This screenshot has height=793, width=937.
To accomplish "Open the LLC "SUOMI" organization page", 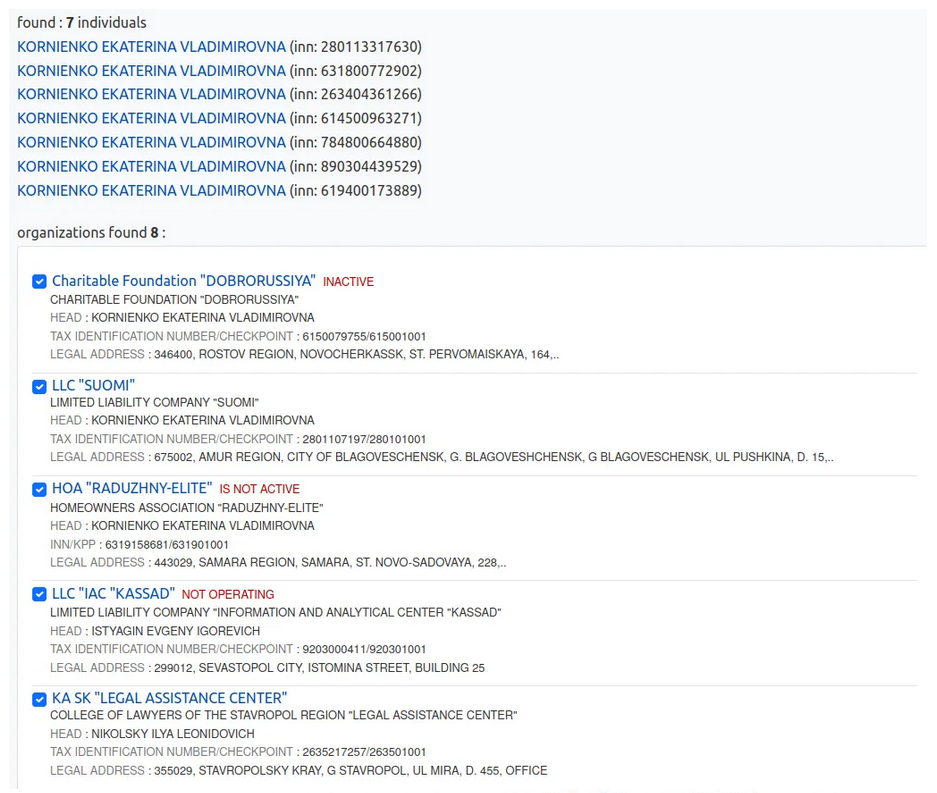I will tap(93, 385).
